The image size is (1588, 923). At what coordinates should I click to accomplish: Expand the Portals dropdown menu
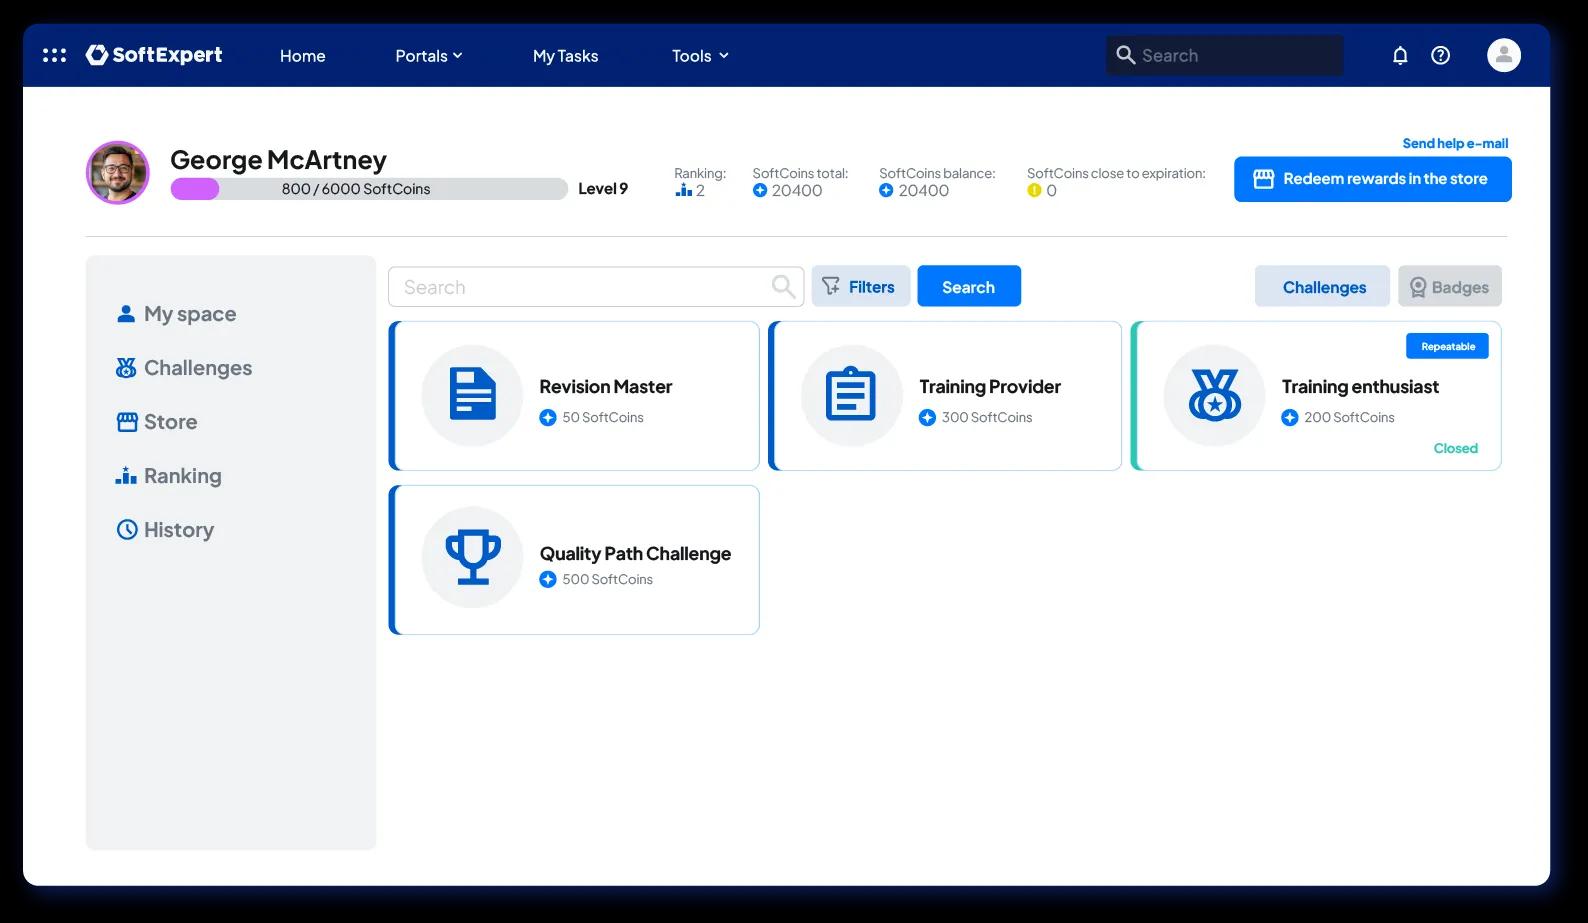(429, 56)
